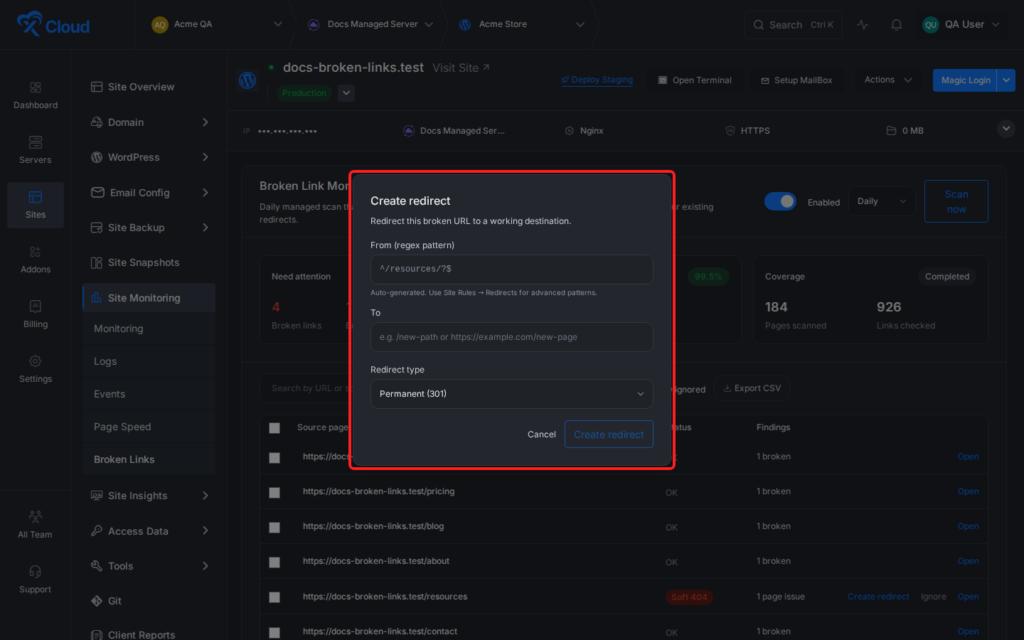Click Export CSV button
Viewport: 1024px width, 640px height.
point(752,388)
